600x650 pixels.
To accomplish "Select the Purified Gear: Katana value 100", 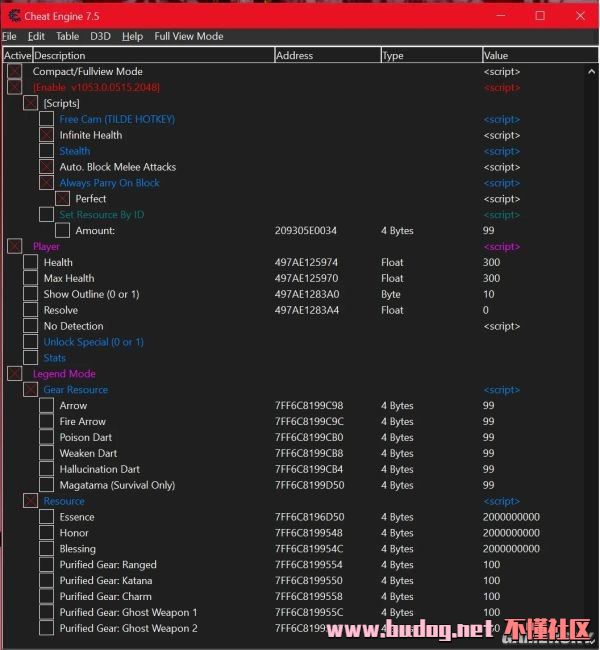I will coord(491,581).
